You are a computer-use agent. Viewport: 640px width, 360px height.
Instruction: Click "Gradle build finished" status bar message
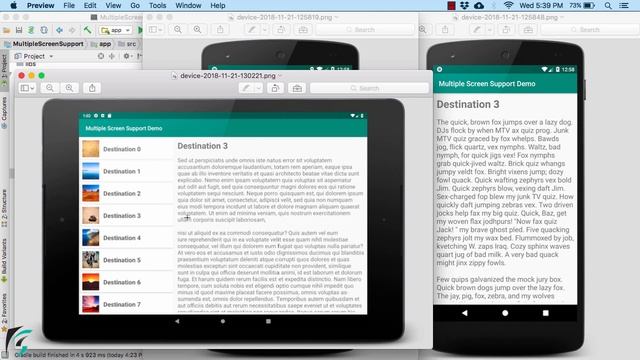point(78,355)
